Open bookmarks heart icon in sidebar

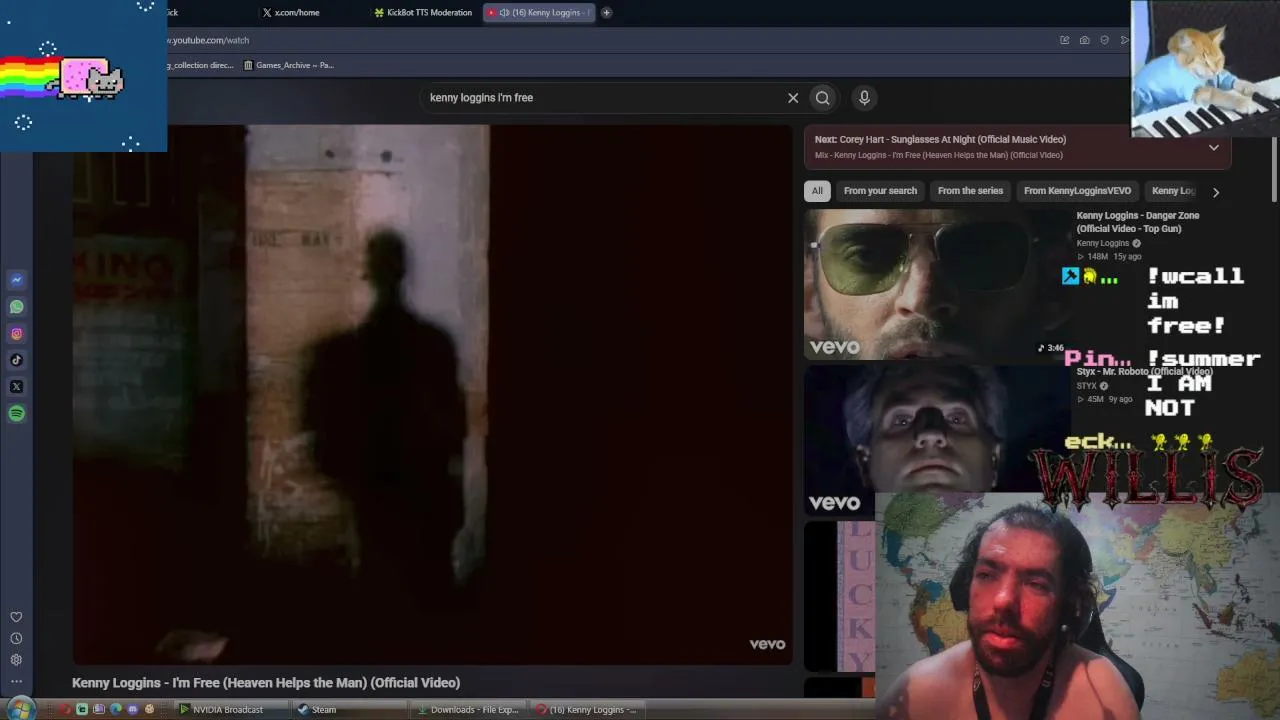point(16,617)
